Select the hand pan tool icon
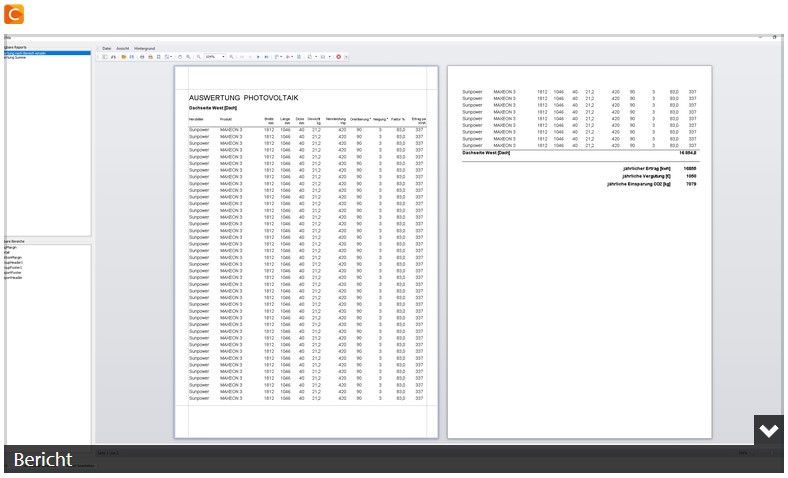This screenshot has height=478, width=788. (180, 57)
